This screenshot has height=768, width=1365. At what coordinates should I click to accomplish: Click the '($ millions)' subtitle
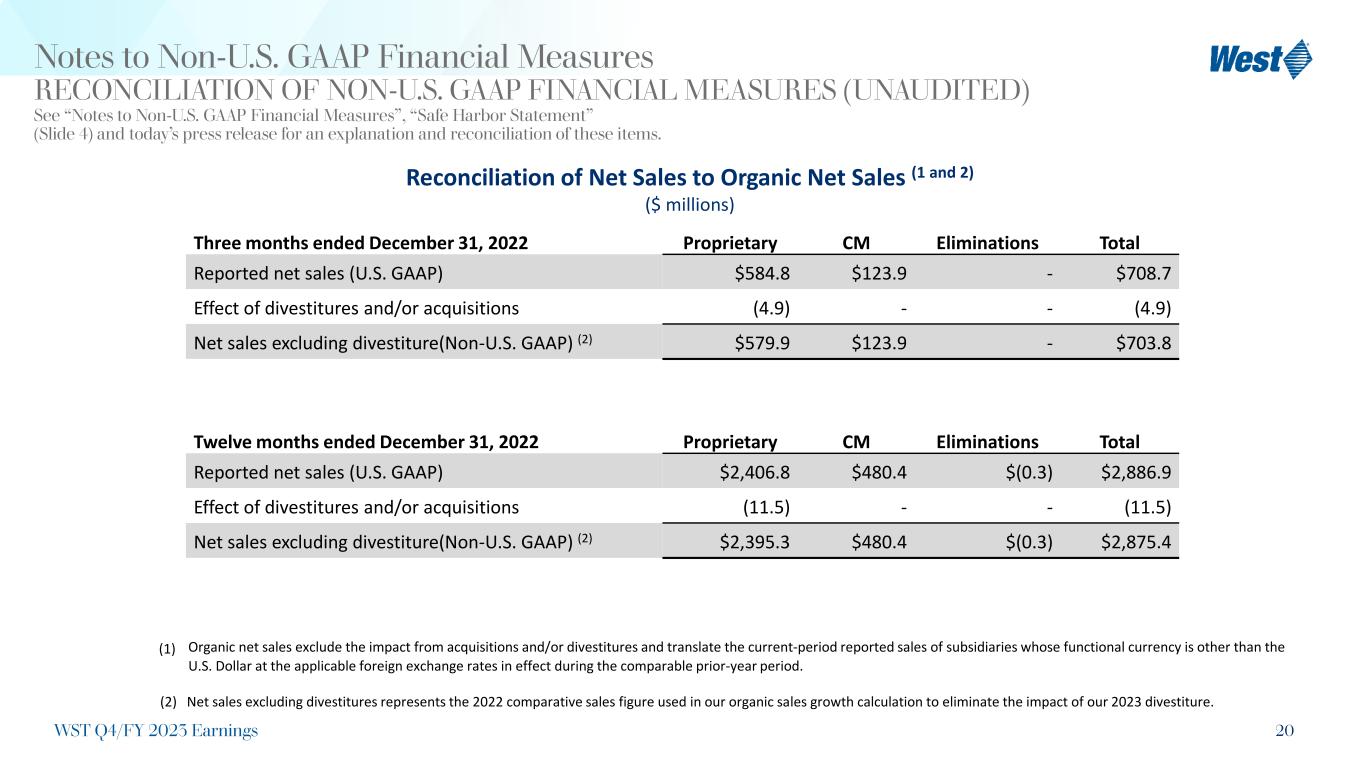coord(688,205)
